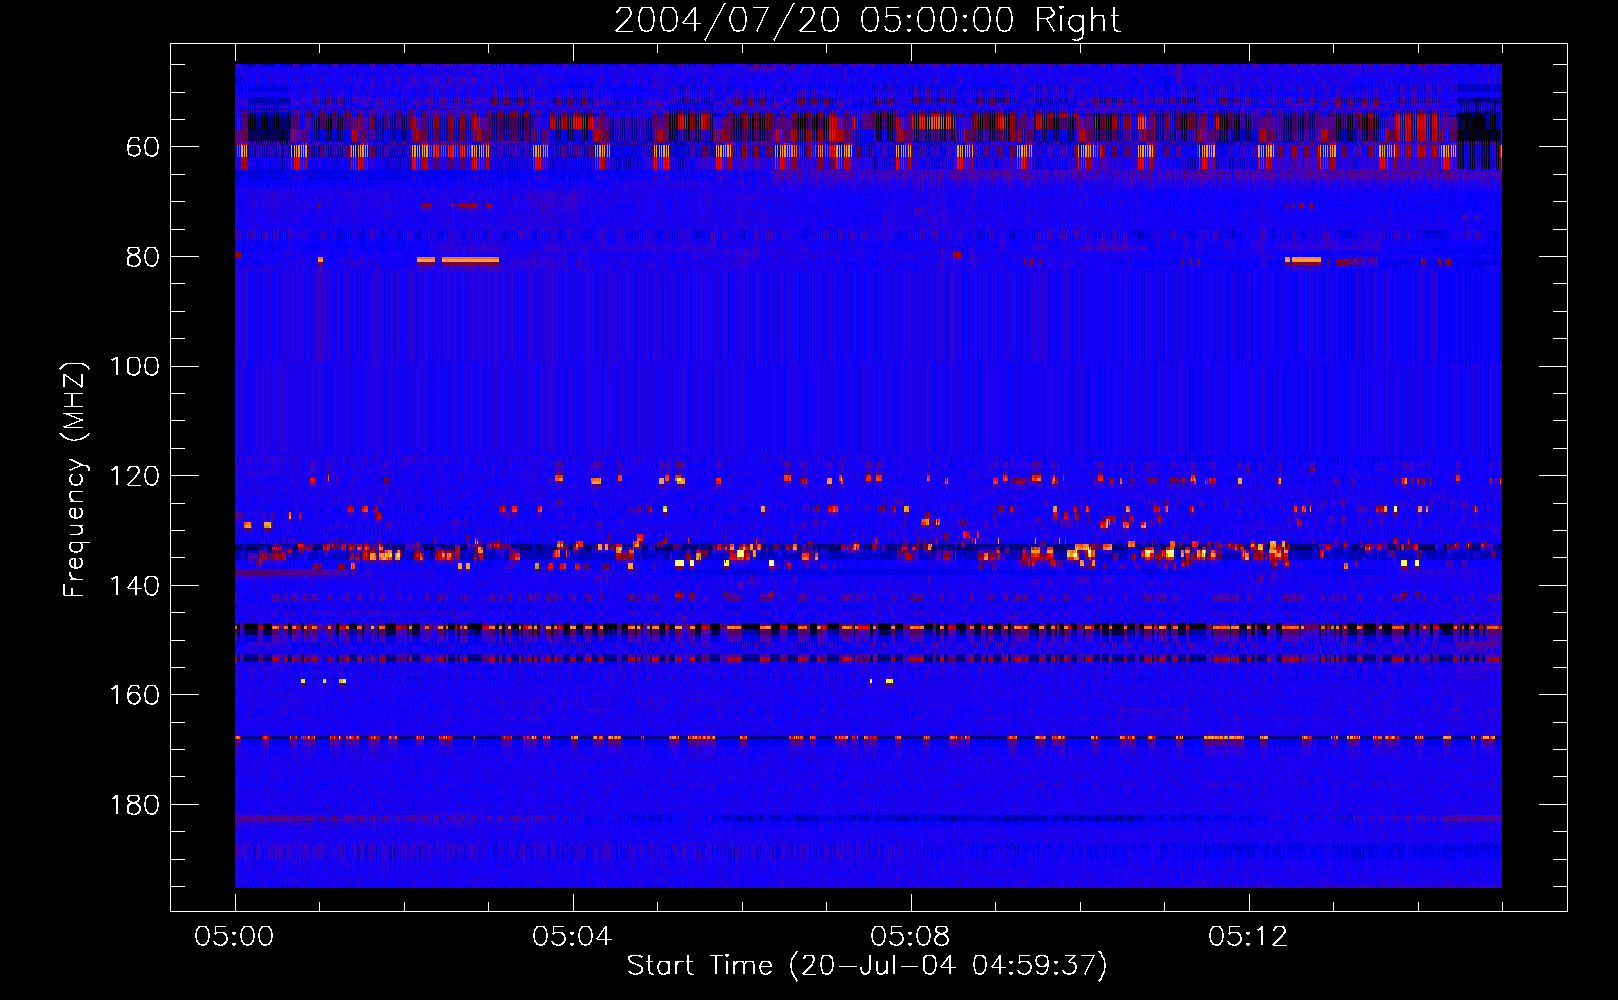This screenshot has width=1618, height=1000.
Task: Select the 120 MHz frequency tick label
Action: (135, 476)
